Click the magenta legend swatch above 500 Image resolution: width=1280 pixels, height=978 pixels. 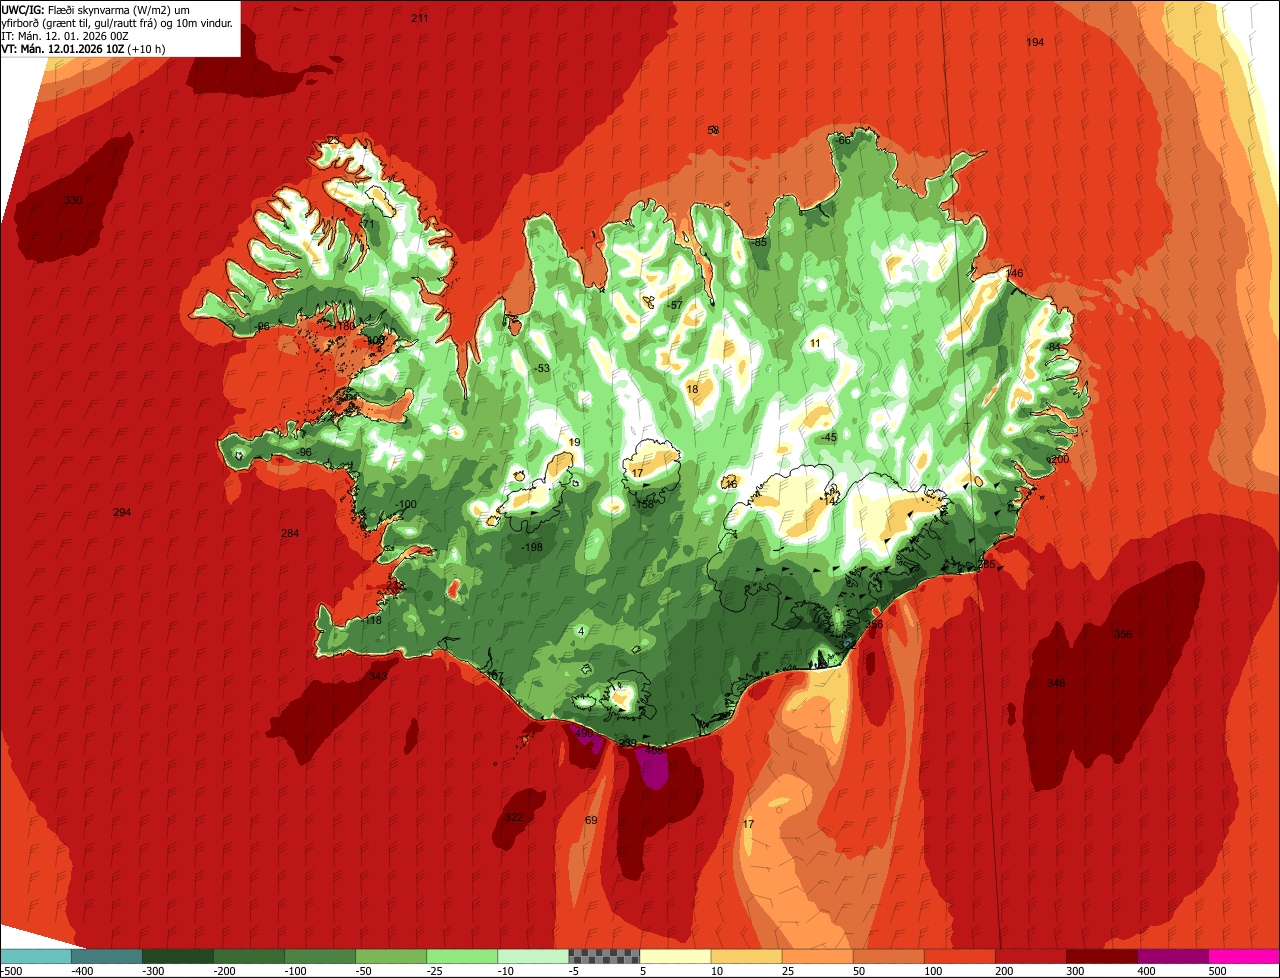point(1244,956)
